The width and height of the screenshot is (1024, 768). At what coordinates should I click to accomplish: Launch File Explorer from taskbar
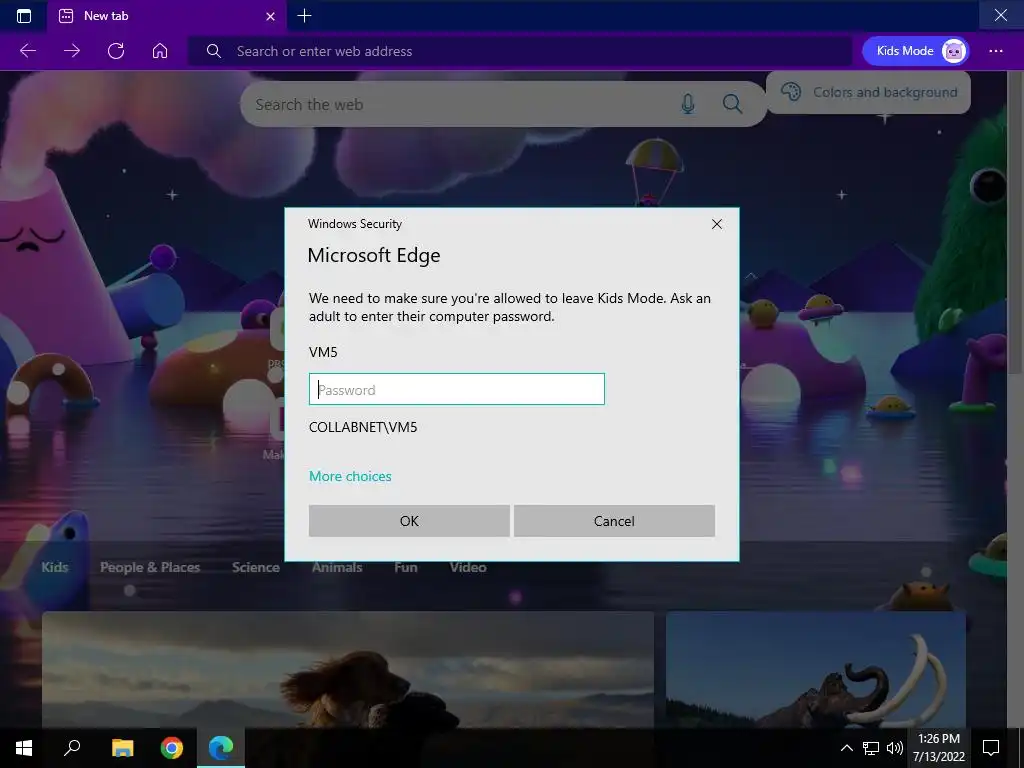[x=122, y=748]
